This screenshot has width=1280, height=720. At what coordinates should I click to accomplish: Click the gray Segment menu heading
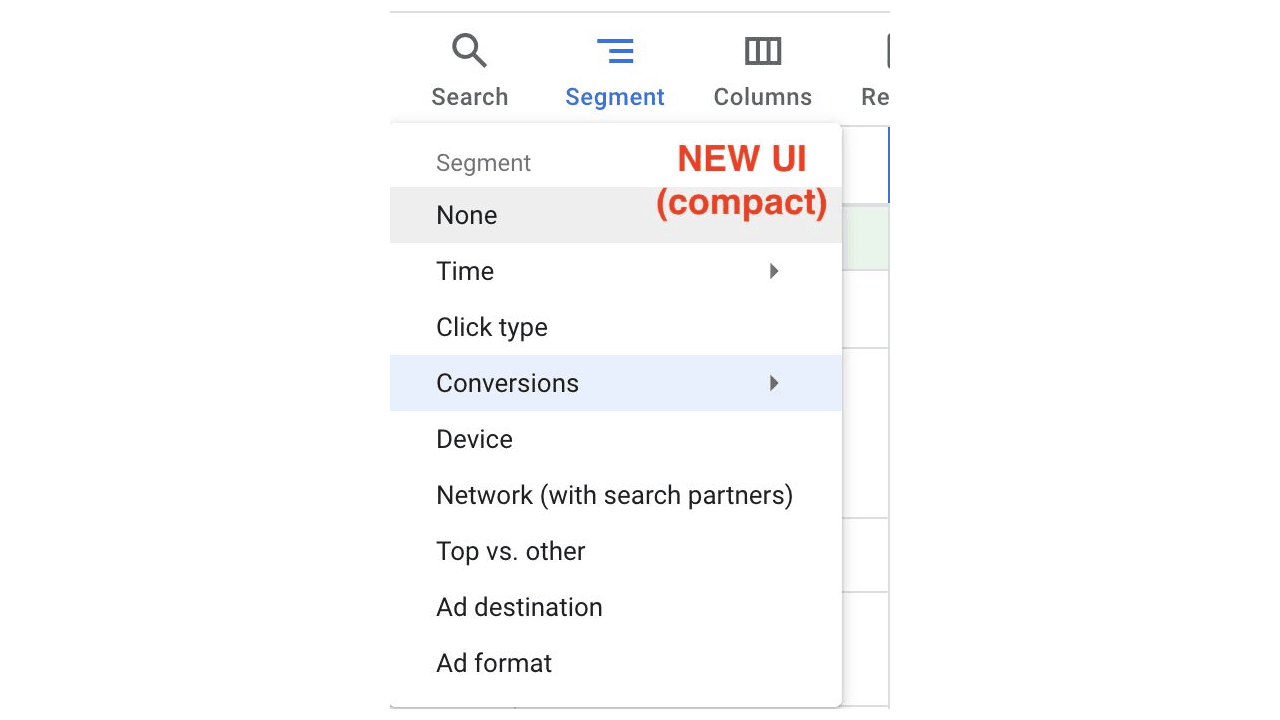click(x=484, y=163)
